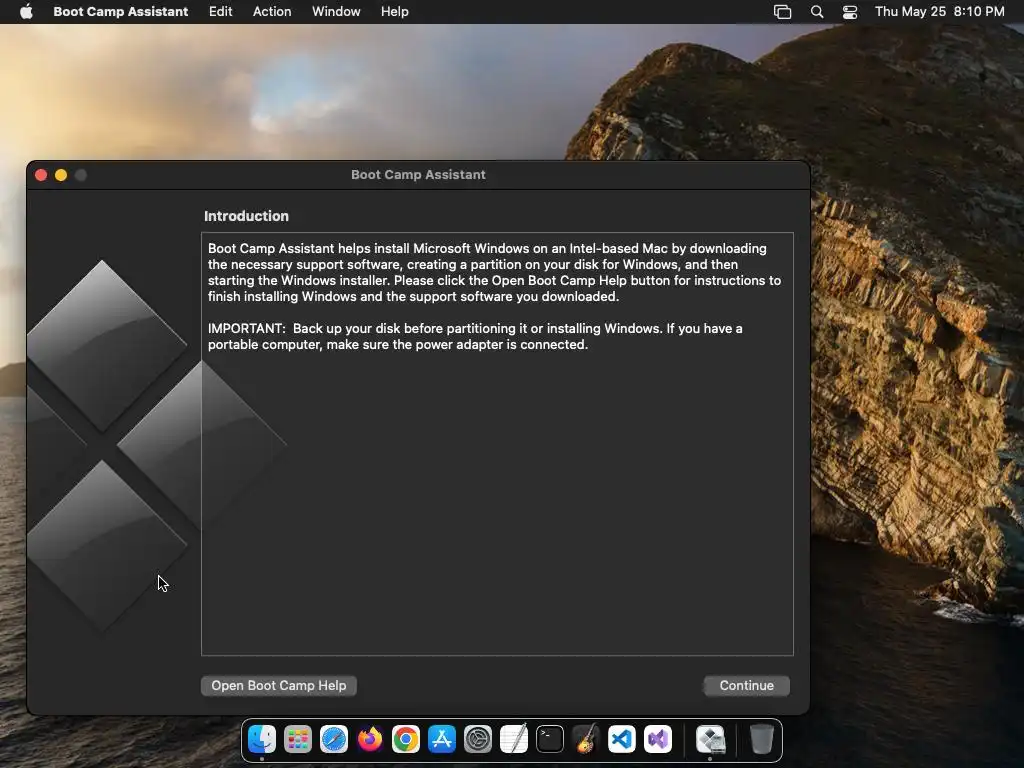Click the date and time in the menu bar

click(x=939, y=11)
